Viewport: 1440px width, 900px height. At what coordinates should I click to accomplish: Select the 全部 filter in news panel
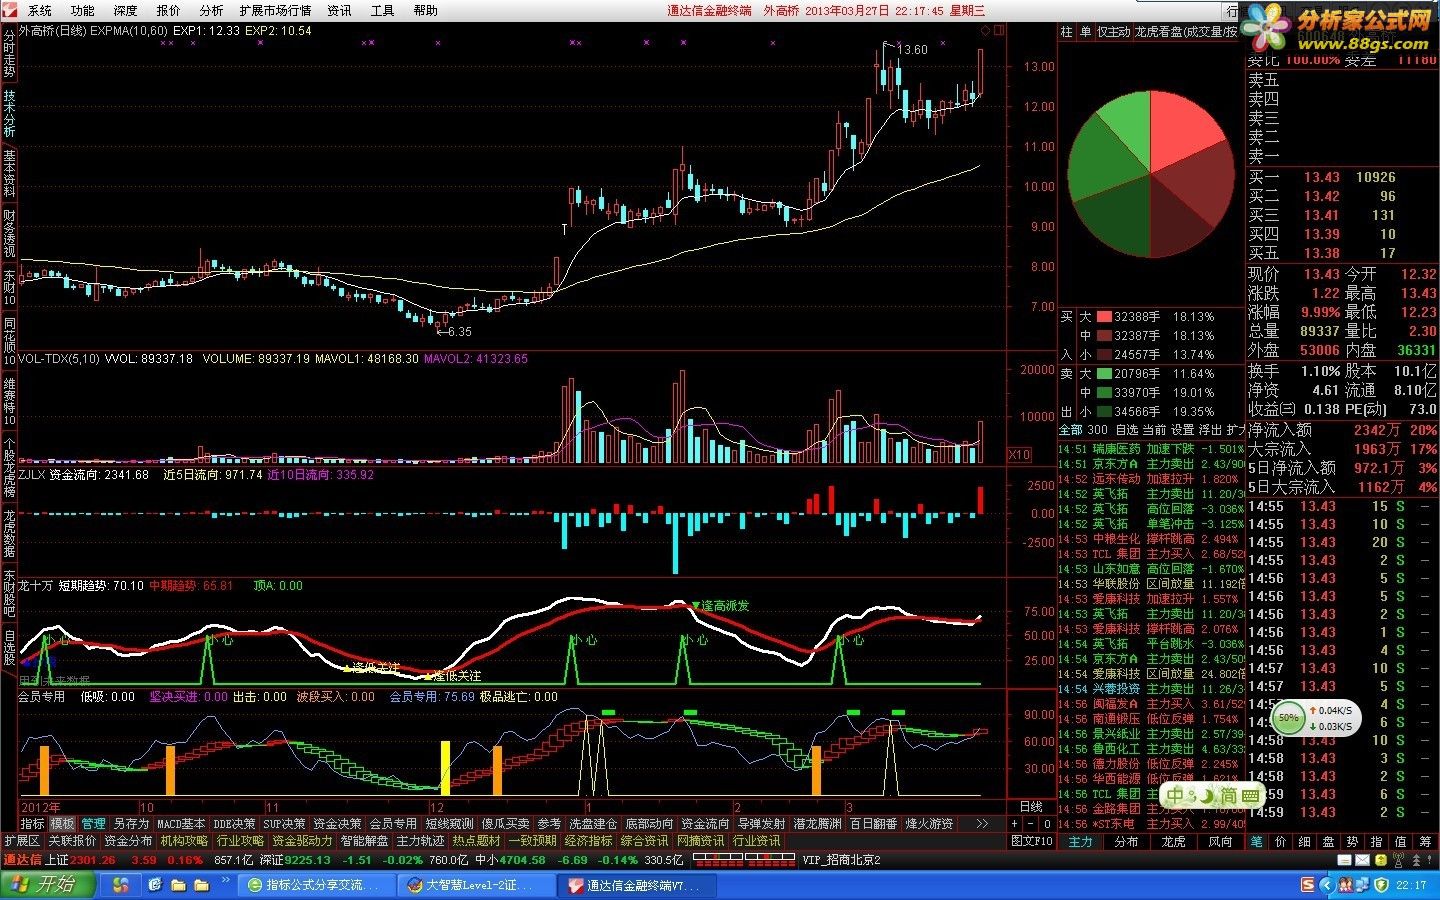pyautogui.click(x=1070, y=430)
